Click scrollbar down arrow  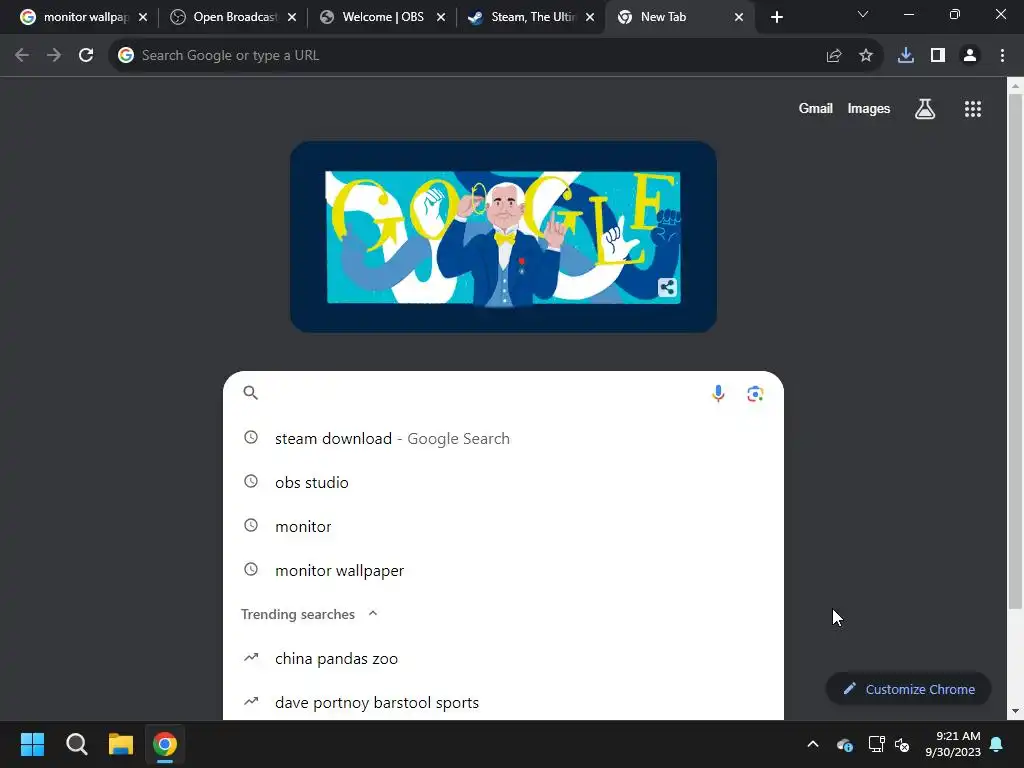(x=1015, y=711)
